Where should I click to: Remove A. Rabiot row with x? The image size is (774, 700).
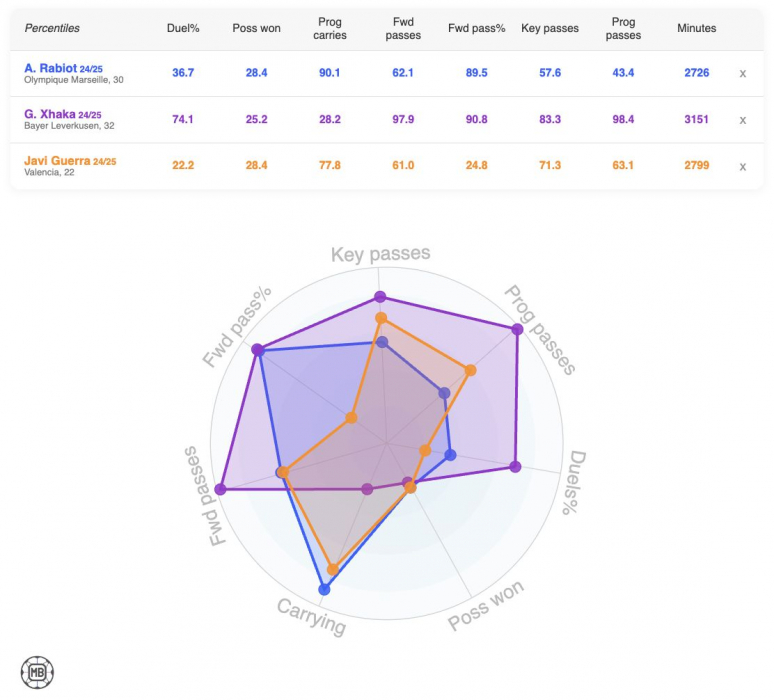[x=742, y=74]
